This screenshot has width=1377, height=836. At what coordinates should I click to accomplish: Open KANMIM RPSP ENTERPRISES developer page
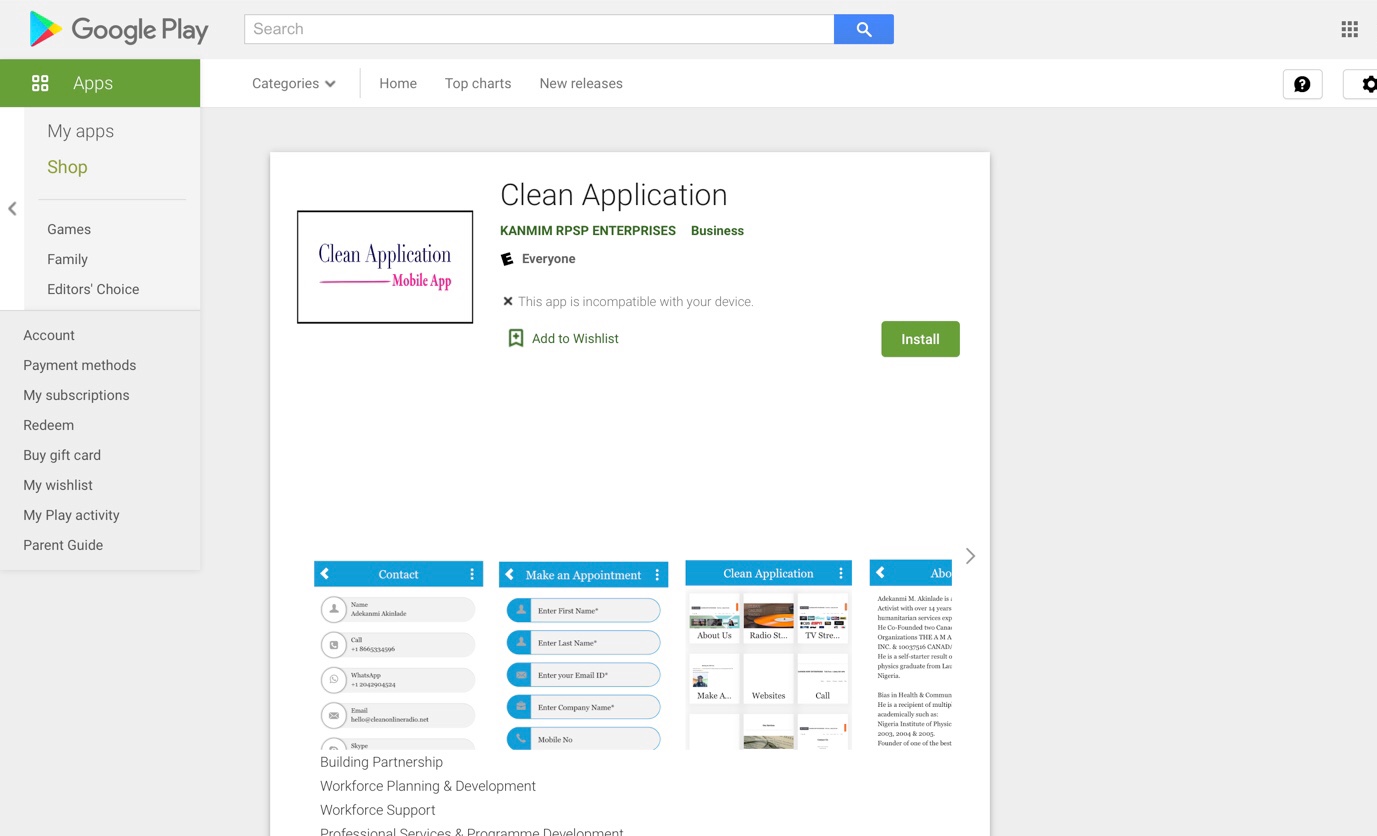pyautogui.click(x=588, y=231)
